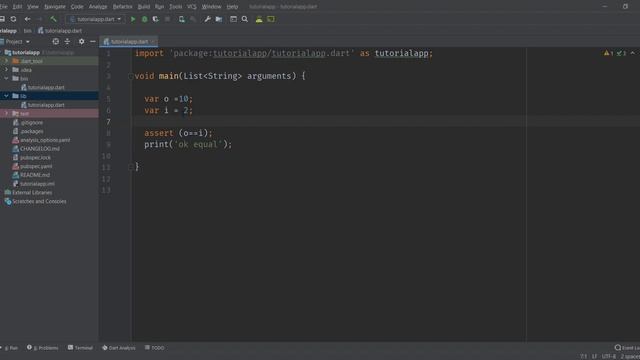Expand the .dart_tool folder
Viewport: 640px width, 360px height.
point(6,61)
